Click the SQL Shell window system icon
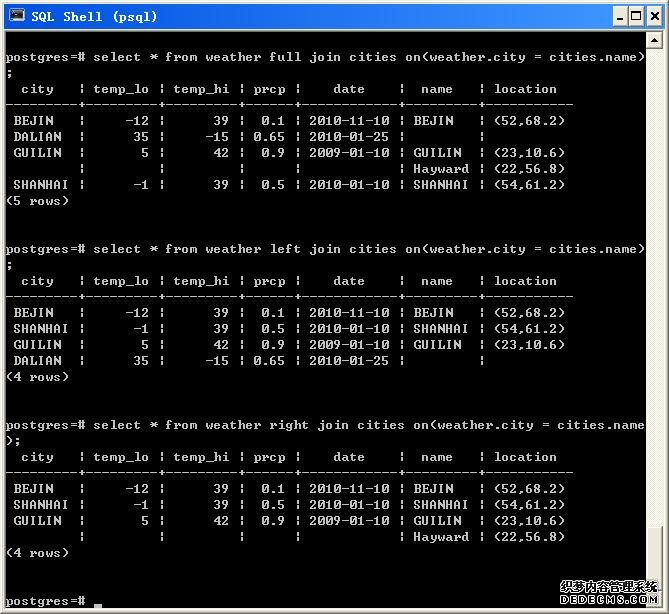The width and height of the screenshot is (669, 614). click(15, 16)
